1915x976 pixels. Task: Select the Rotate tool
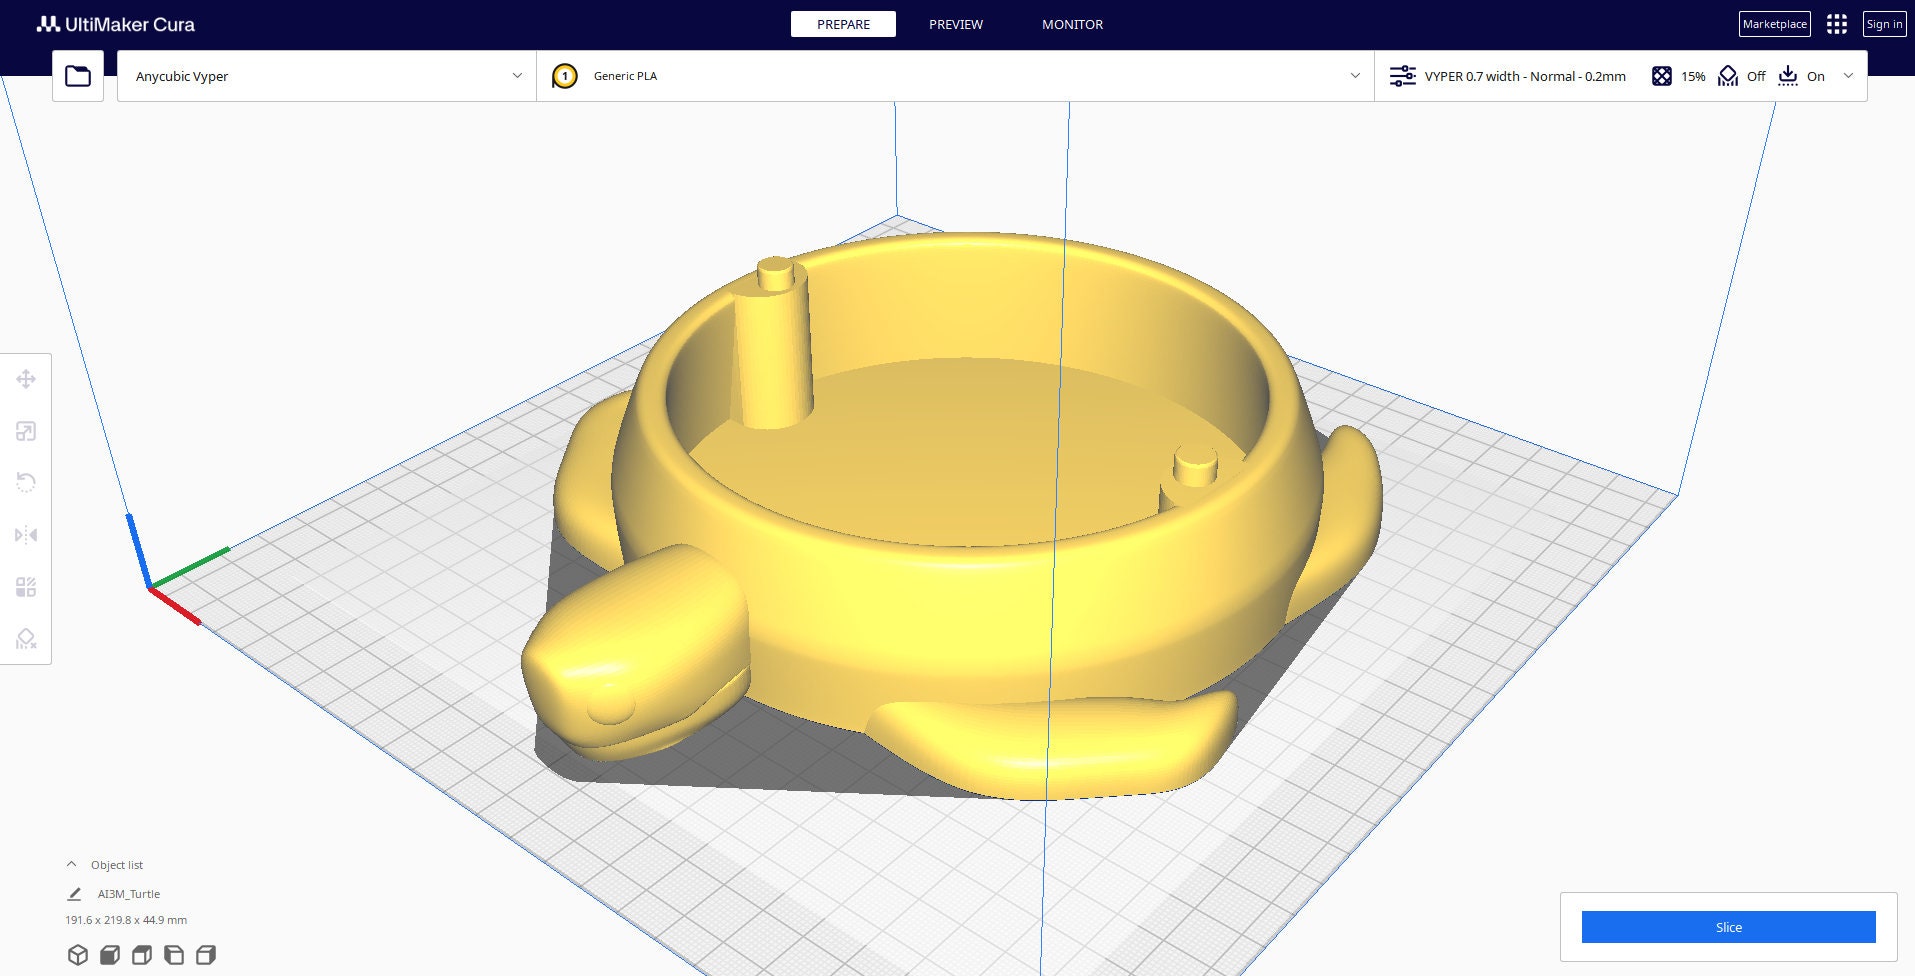pyautogui.click(x=26, y=482)
